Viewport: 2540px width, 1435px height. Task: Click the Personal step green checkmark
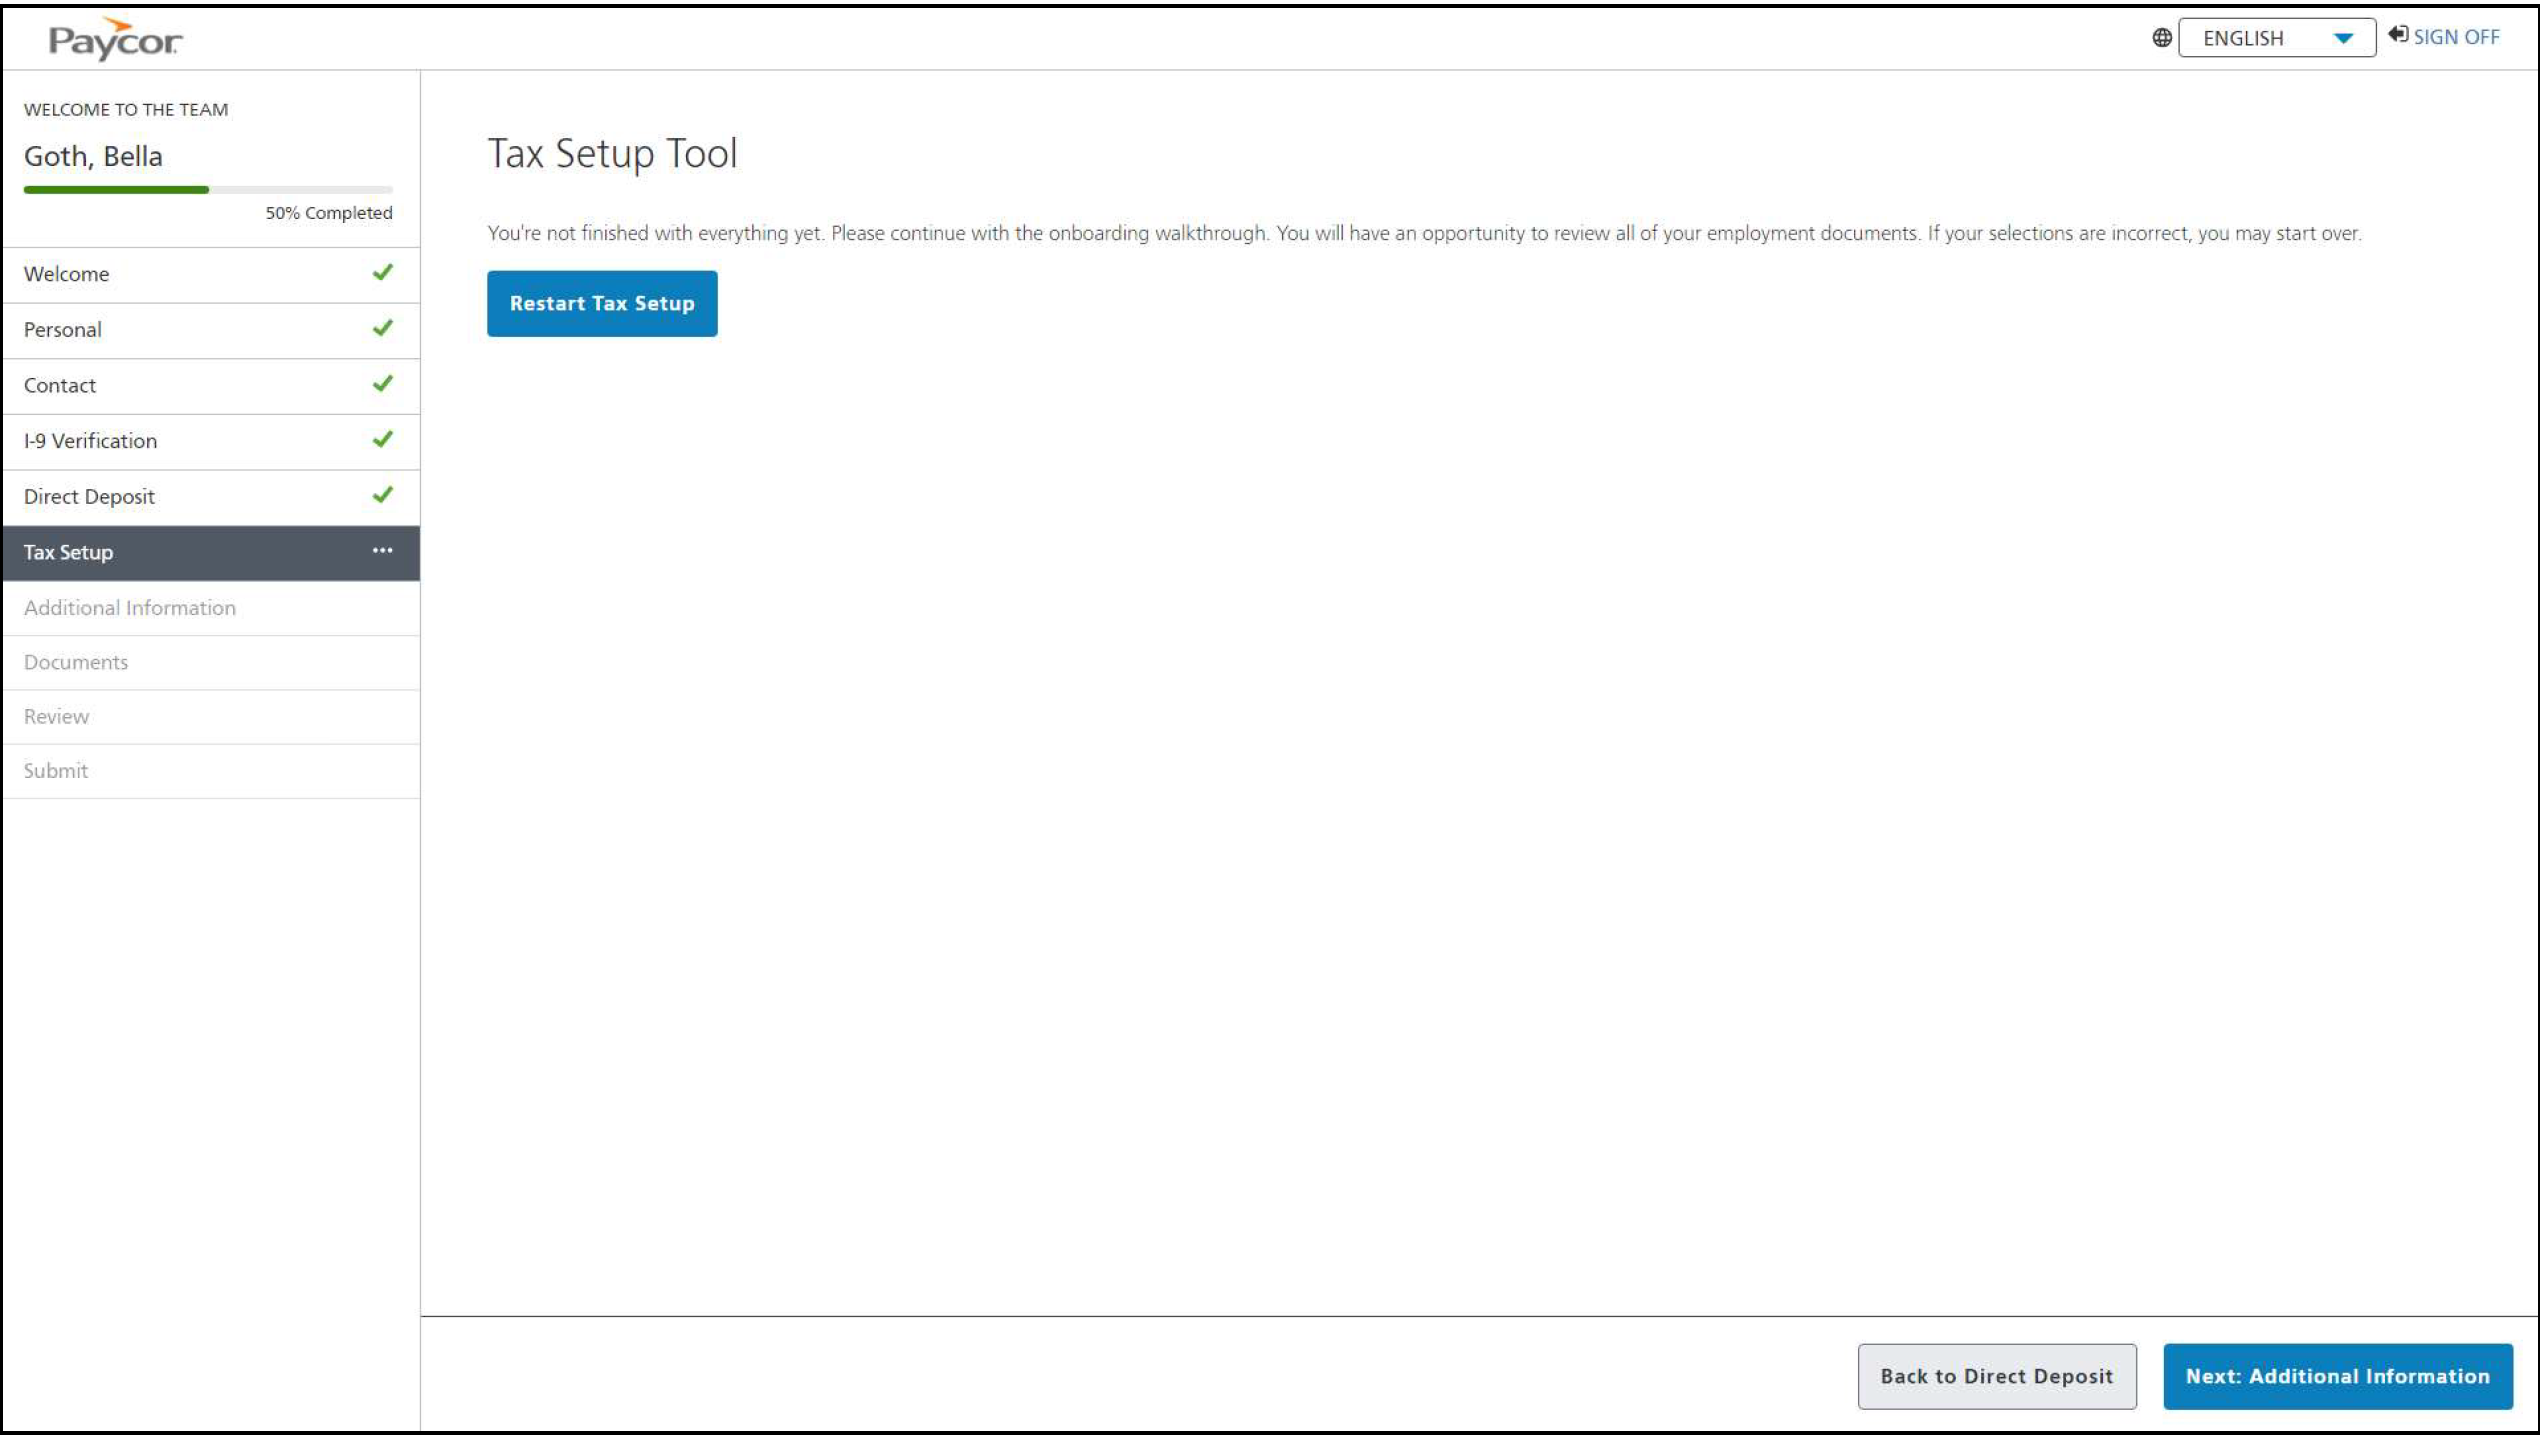(382, 329)
